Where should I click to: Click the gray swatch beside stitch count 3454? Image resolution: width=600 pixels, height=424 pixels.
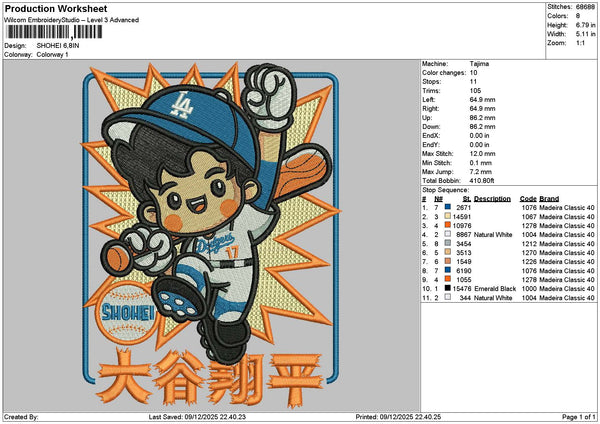click(447, 243)
